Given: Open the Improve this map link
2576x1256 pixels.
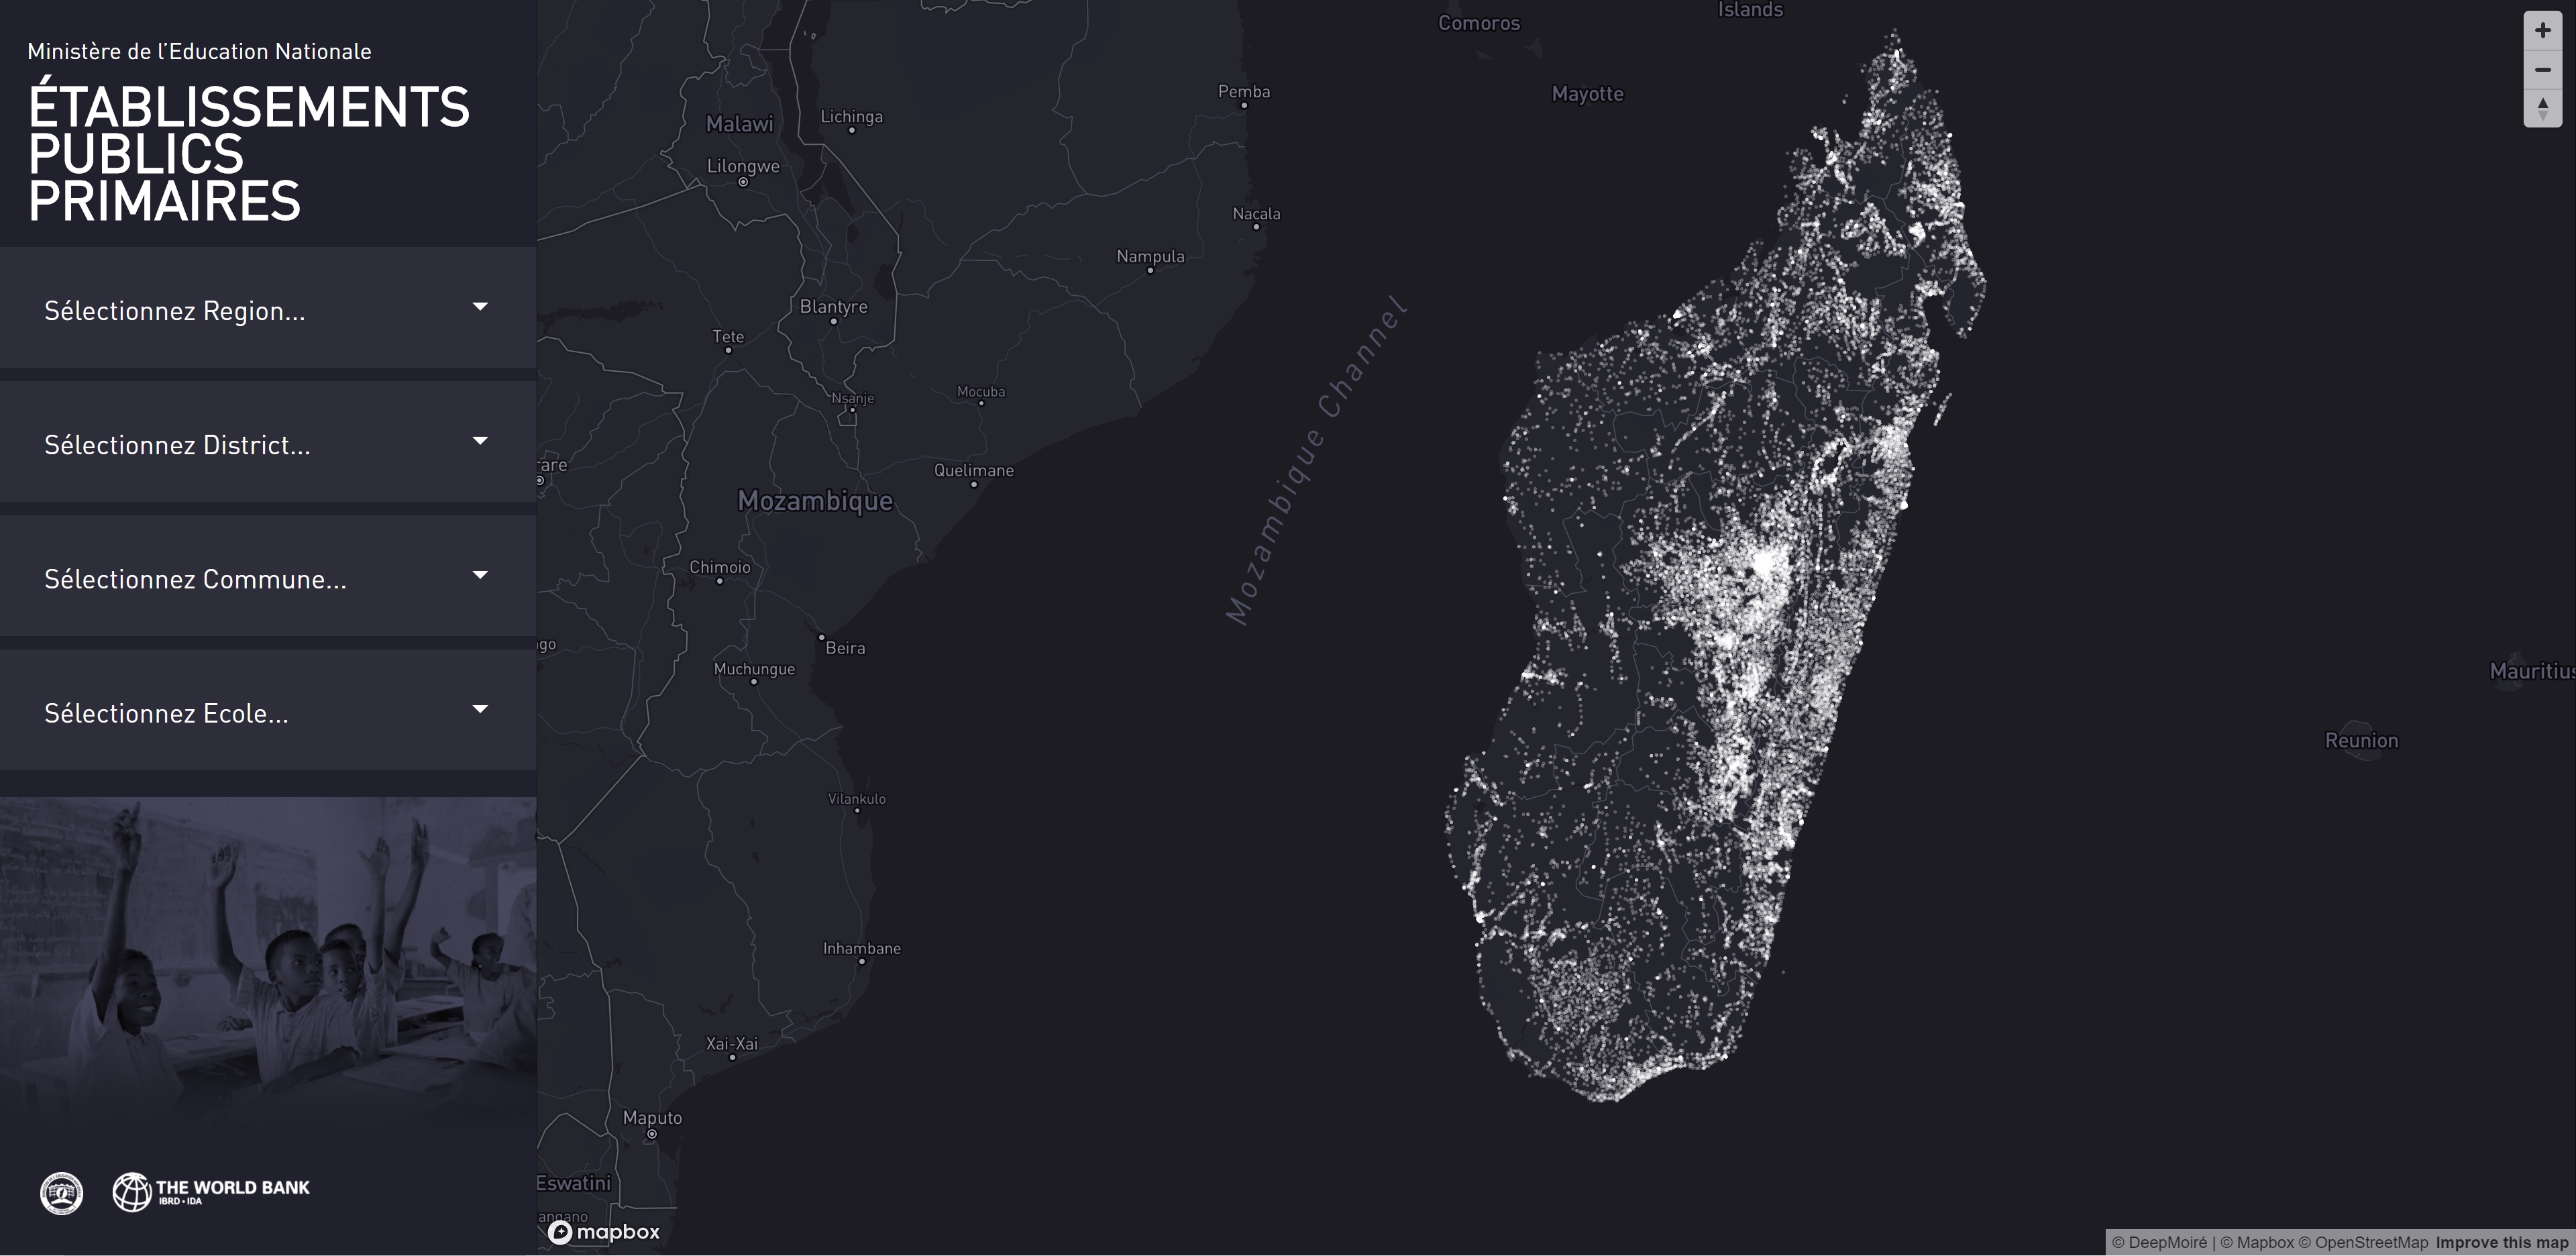Looking at the screenshot, I should 2501,1242.
